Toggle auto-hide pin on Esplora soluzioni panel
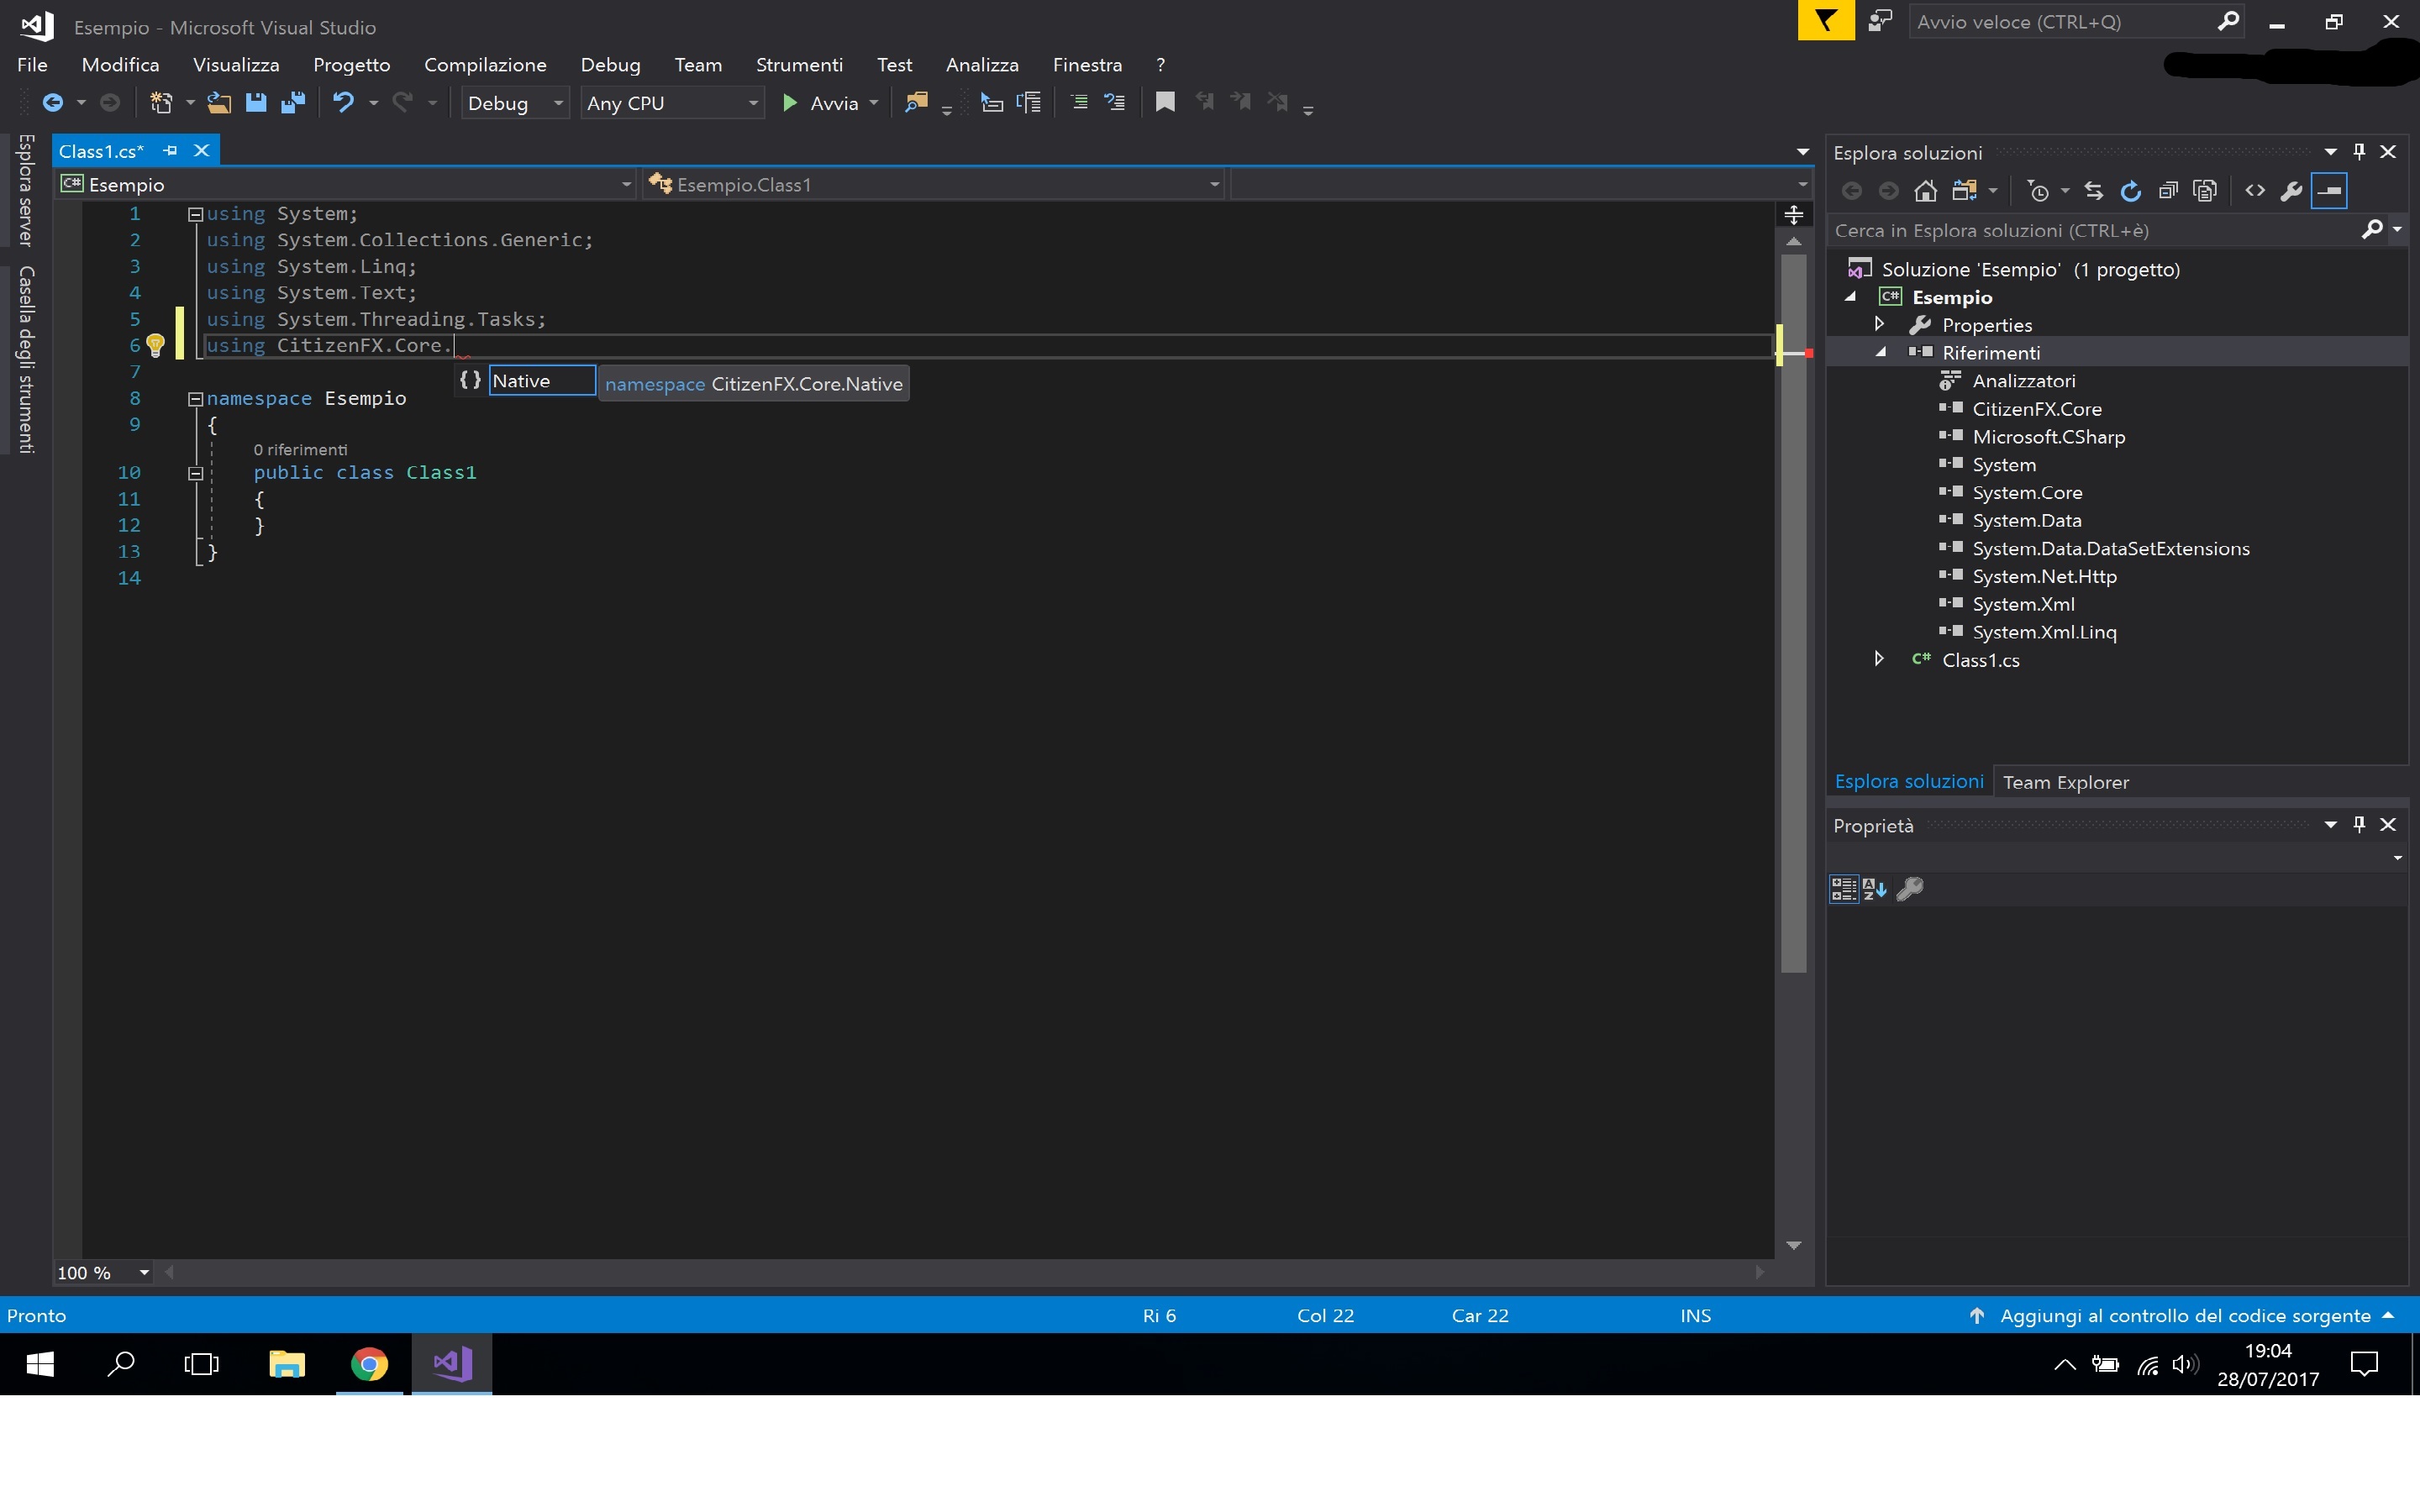 (2360, 151)
